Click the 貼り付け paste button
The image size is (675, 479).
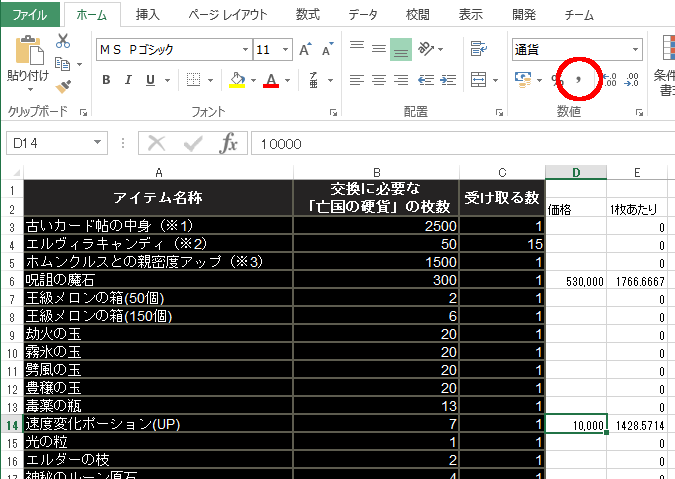point(27,62)
